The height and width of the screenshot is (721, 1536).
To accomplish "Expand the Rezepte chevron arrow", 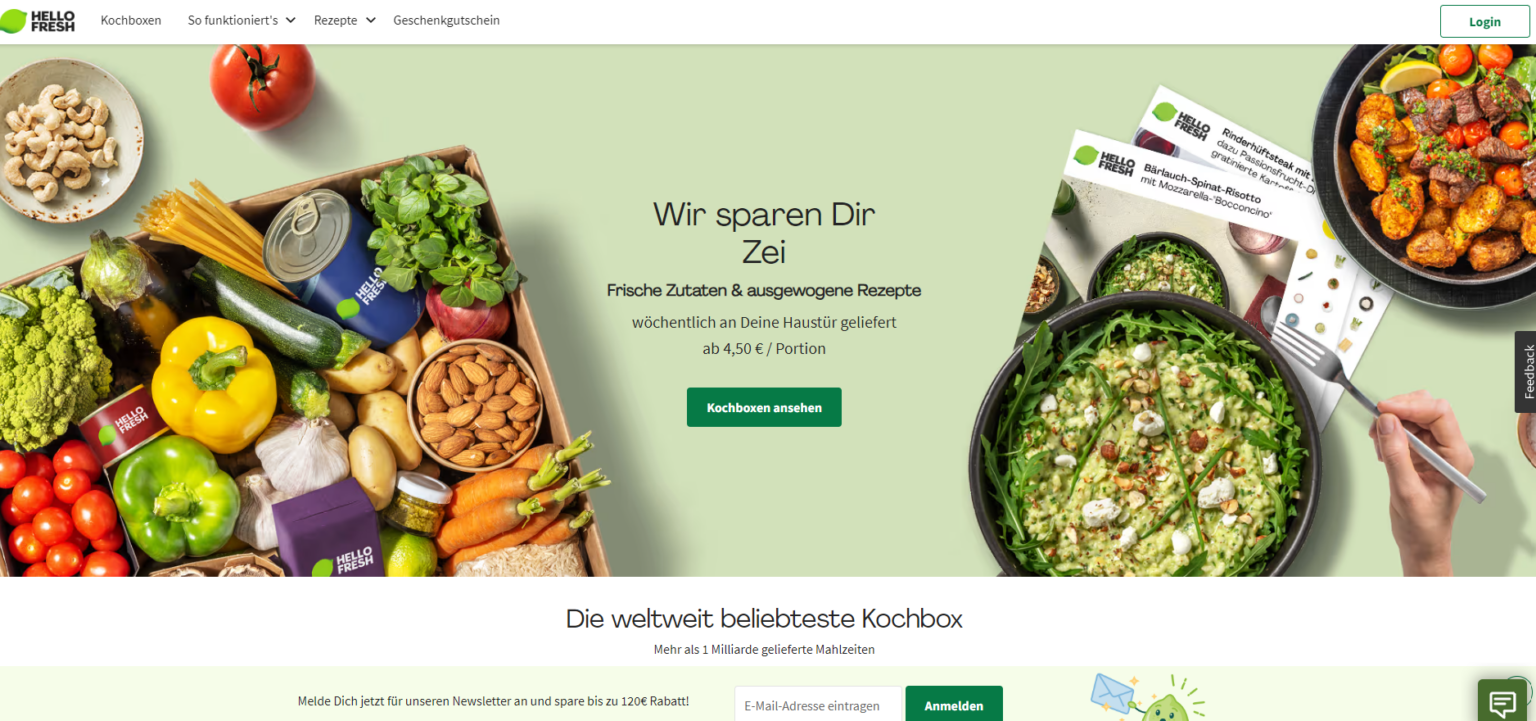I will point(370,20).
